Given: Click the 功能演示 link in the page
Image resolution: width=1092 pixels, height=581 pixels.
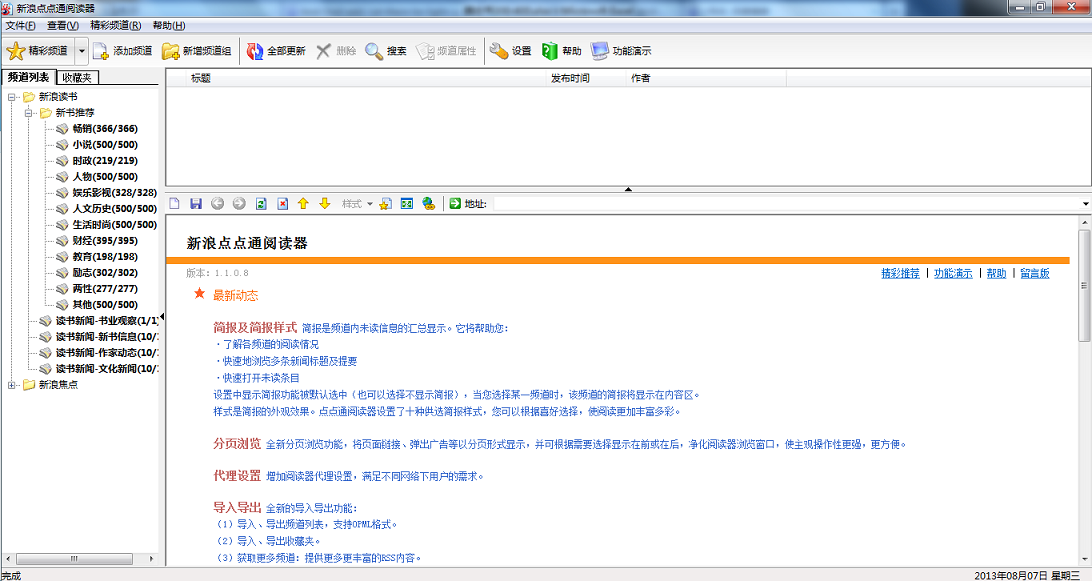Looking at the screenshot, I should 953,274.
